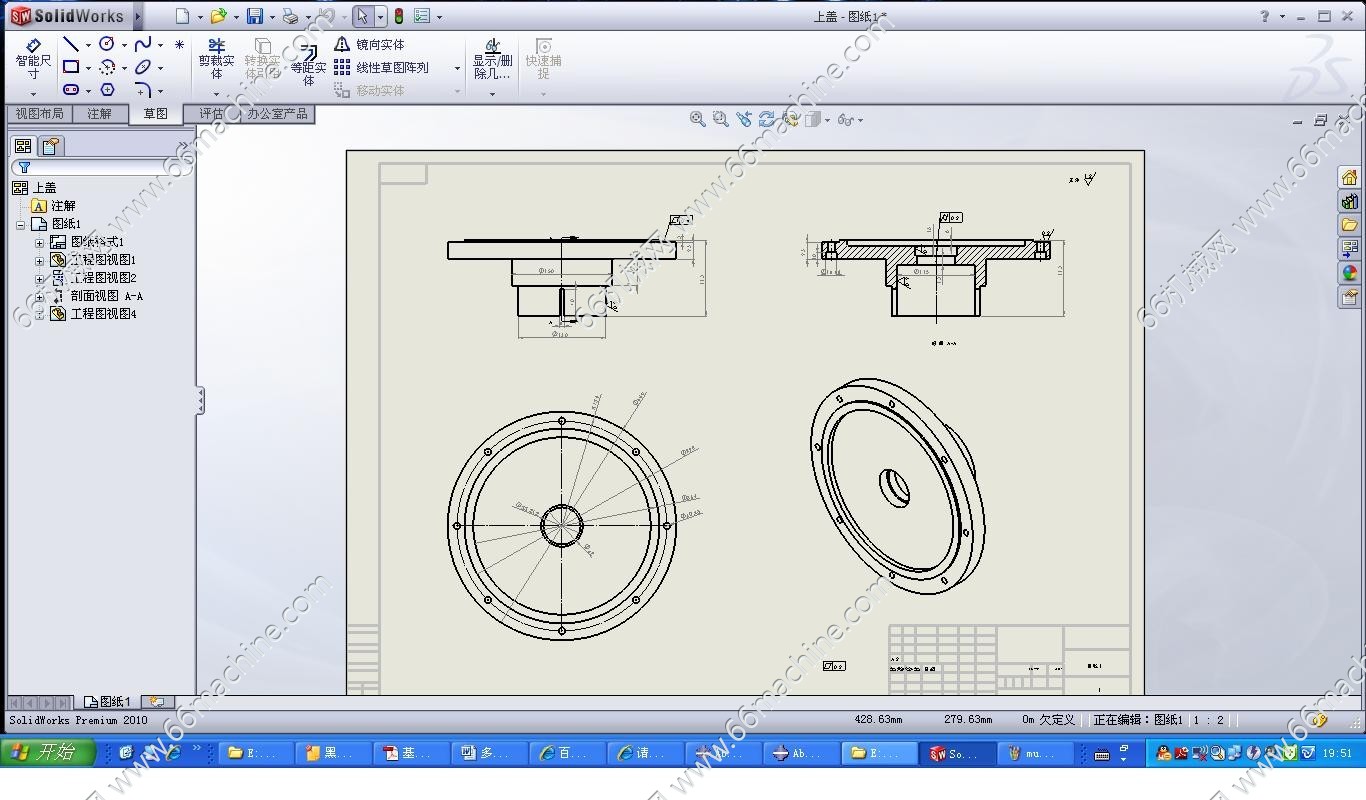Image resolution: width=1366 pixels, height=800 pixels.
Task: Click the Rebuild traffic light icon
Action: point(399,16)
